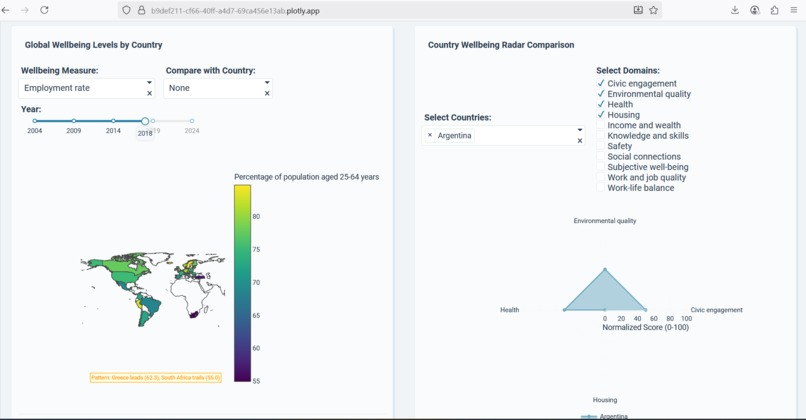Open the account profile icon

click(755, 10)
